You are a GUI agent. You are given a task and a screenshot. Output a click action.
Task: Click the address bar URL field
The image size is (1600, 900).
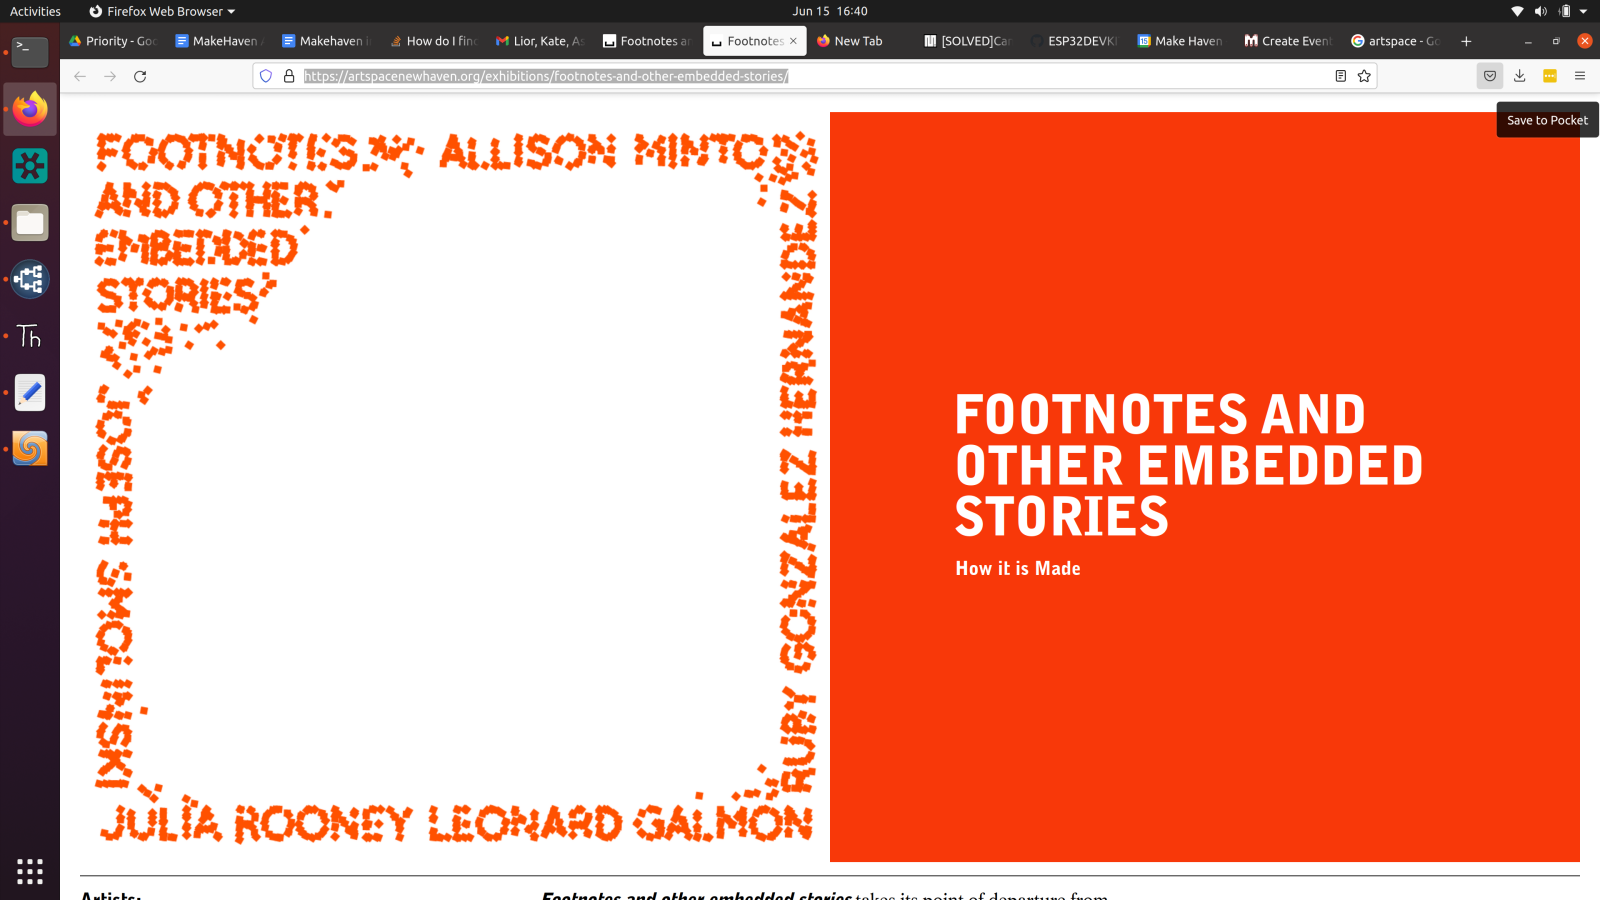[x=800, y=76]
